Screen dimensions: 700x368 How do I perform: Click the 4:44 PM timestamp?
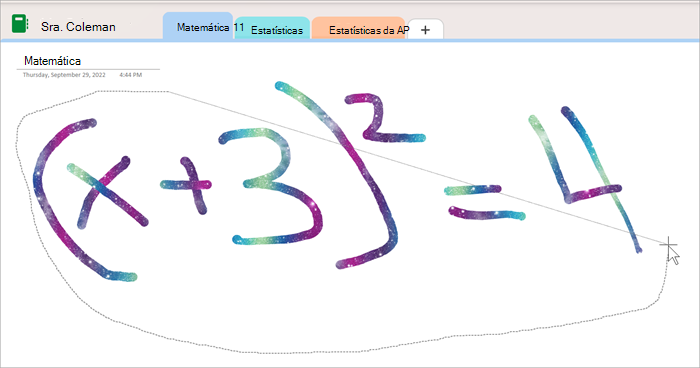pyautogui.click(x=130, y=75)
